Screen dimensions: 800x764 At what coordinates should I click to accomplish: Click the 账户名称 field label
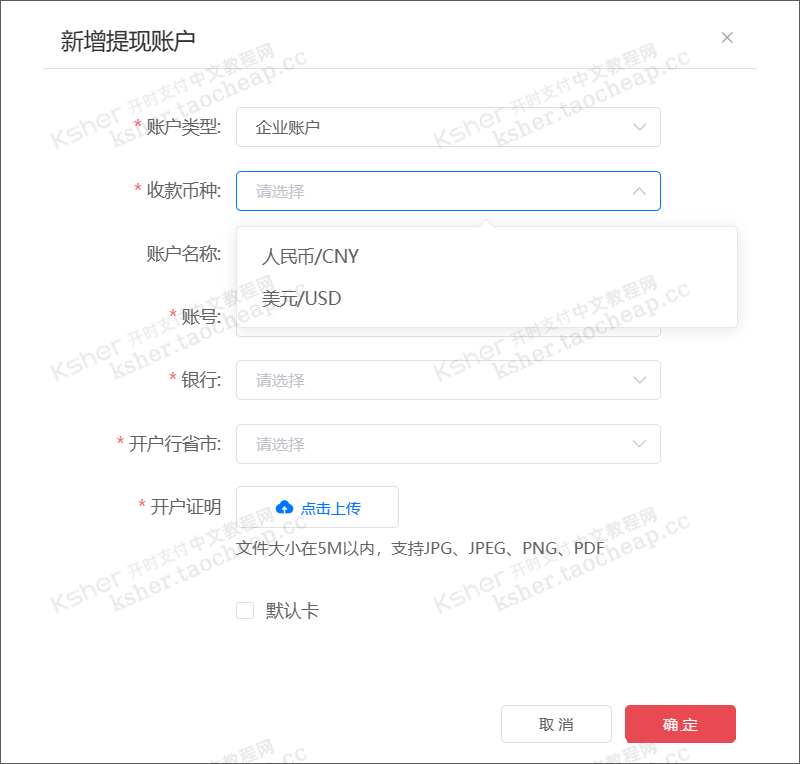[184, 254]
